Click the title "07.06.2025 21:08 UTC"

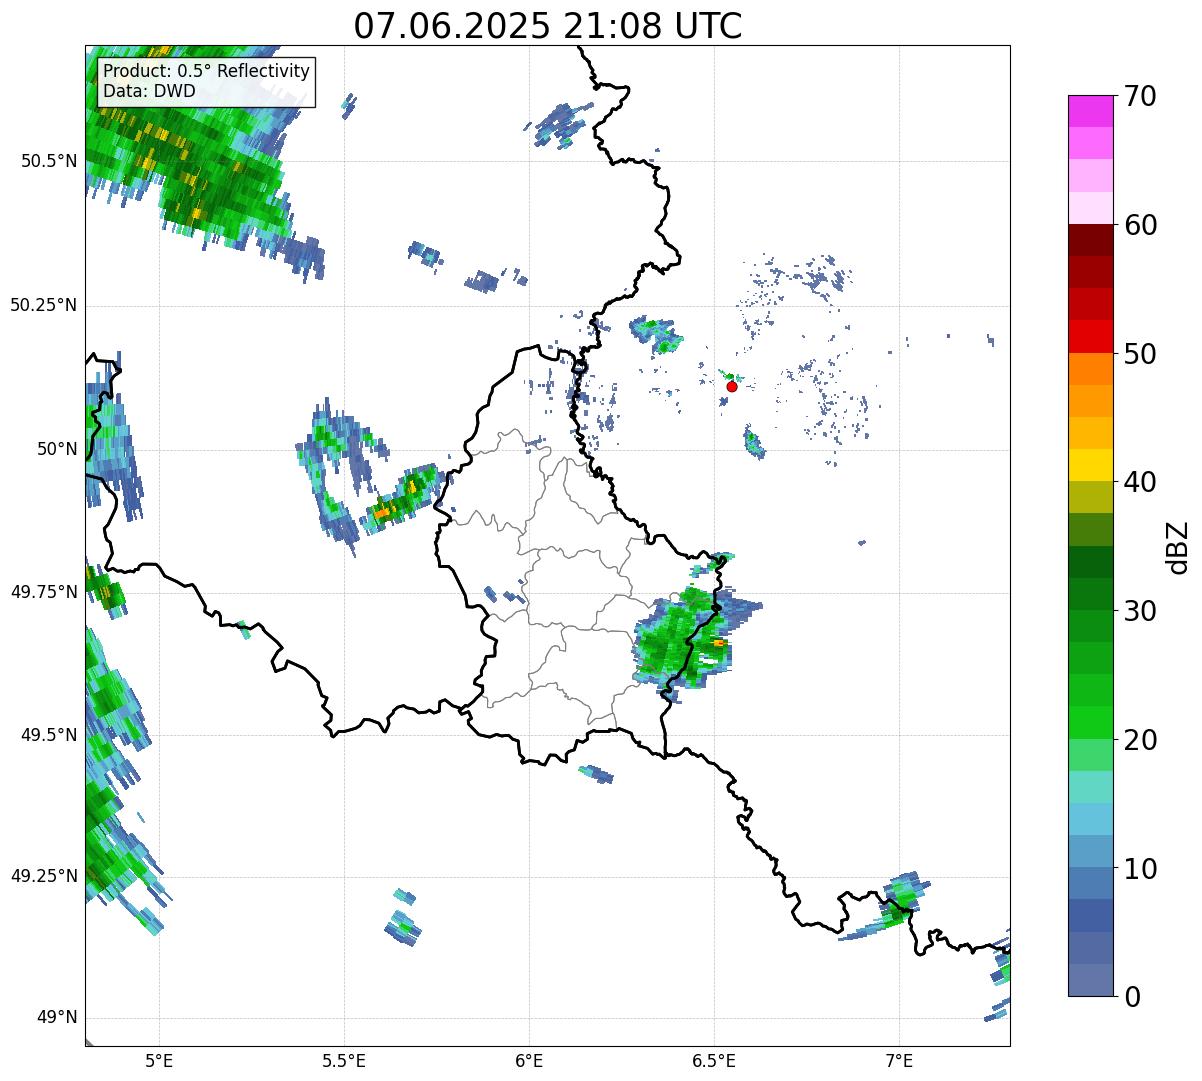[x=548, y=25]
